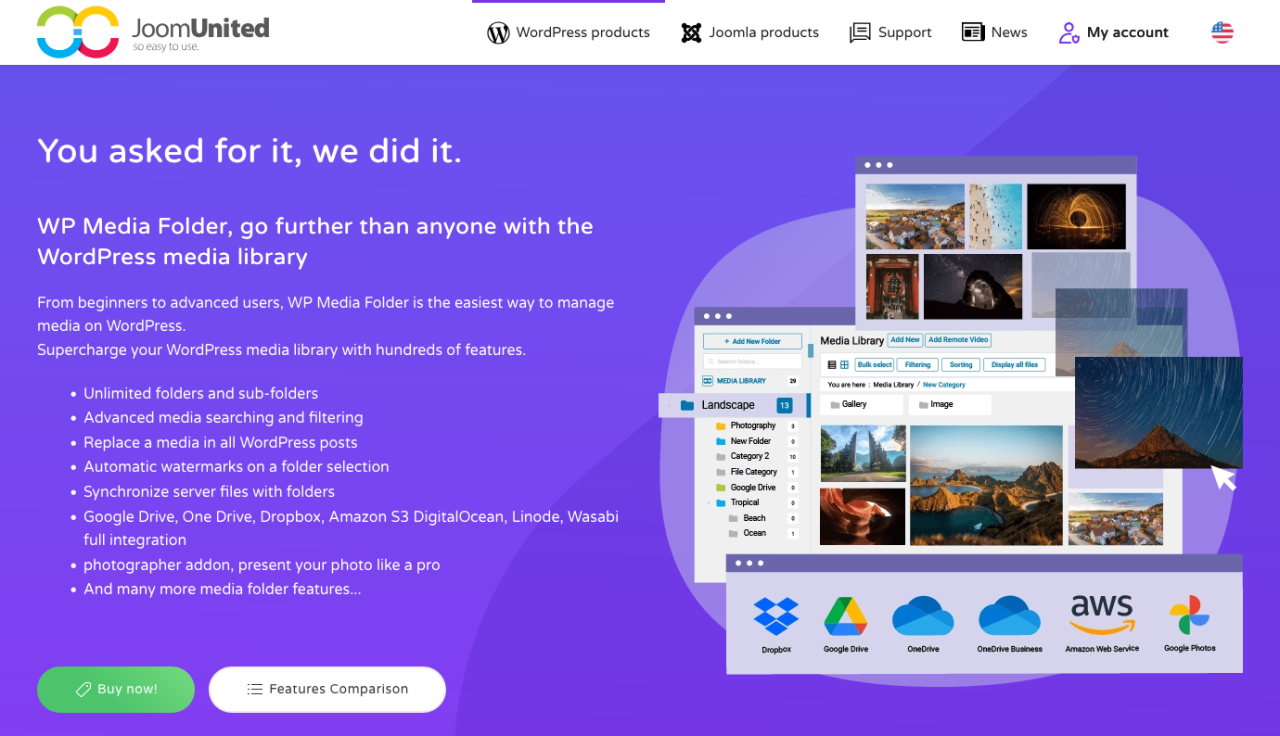Open the WordPress products menu
This screenshot has height=736, width=1280.
568,33
